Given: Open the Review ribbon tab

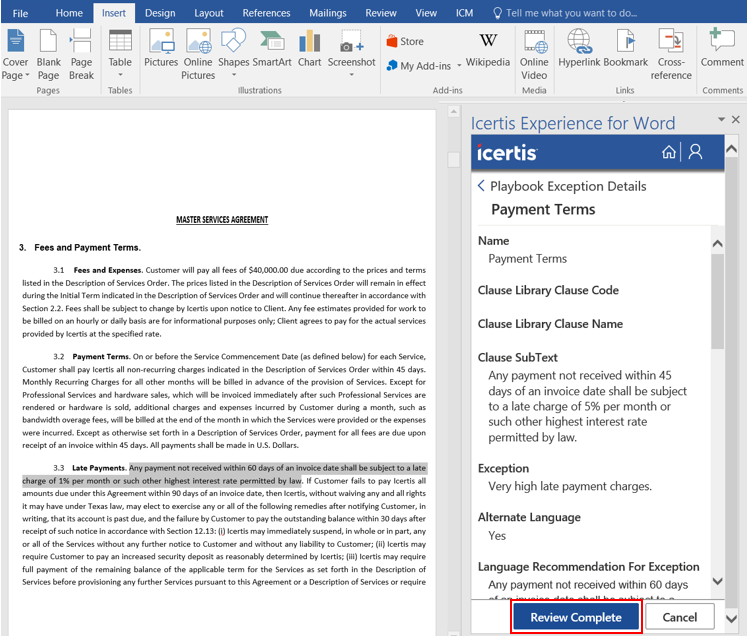Looking at the screenshot, I should pyautogui.click(x=380, y=13).
